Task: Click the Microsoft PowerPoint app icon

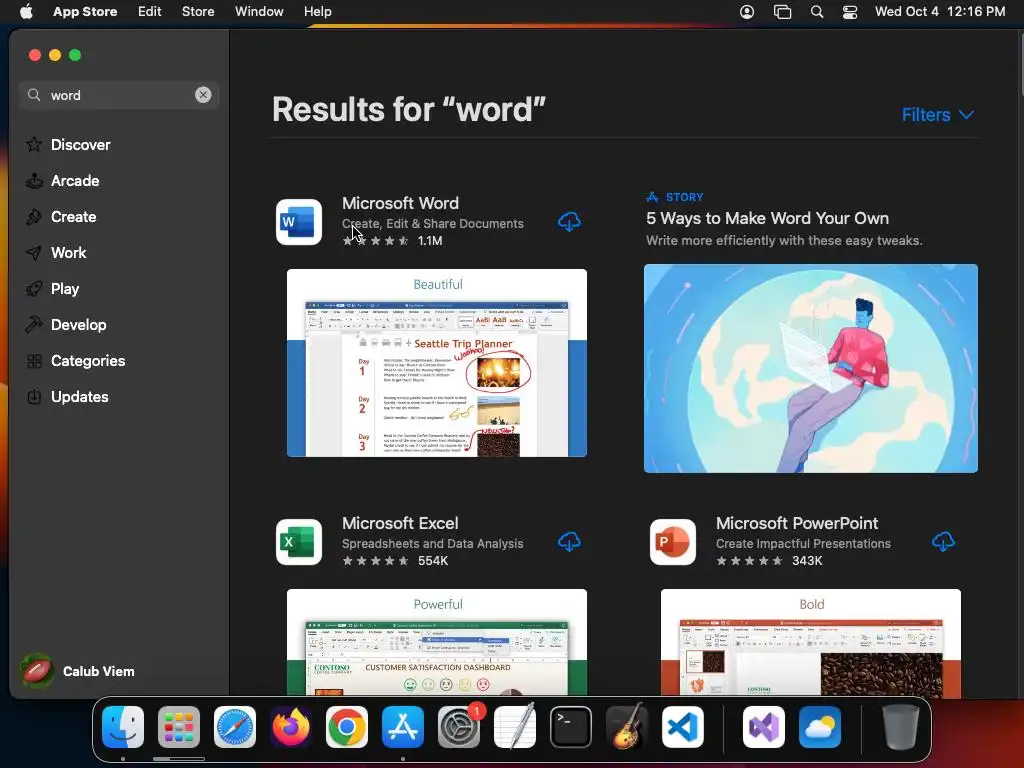Action: pos(673,542)
